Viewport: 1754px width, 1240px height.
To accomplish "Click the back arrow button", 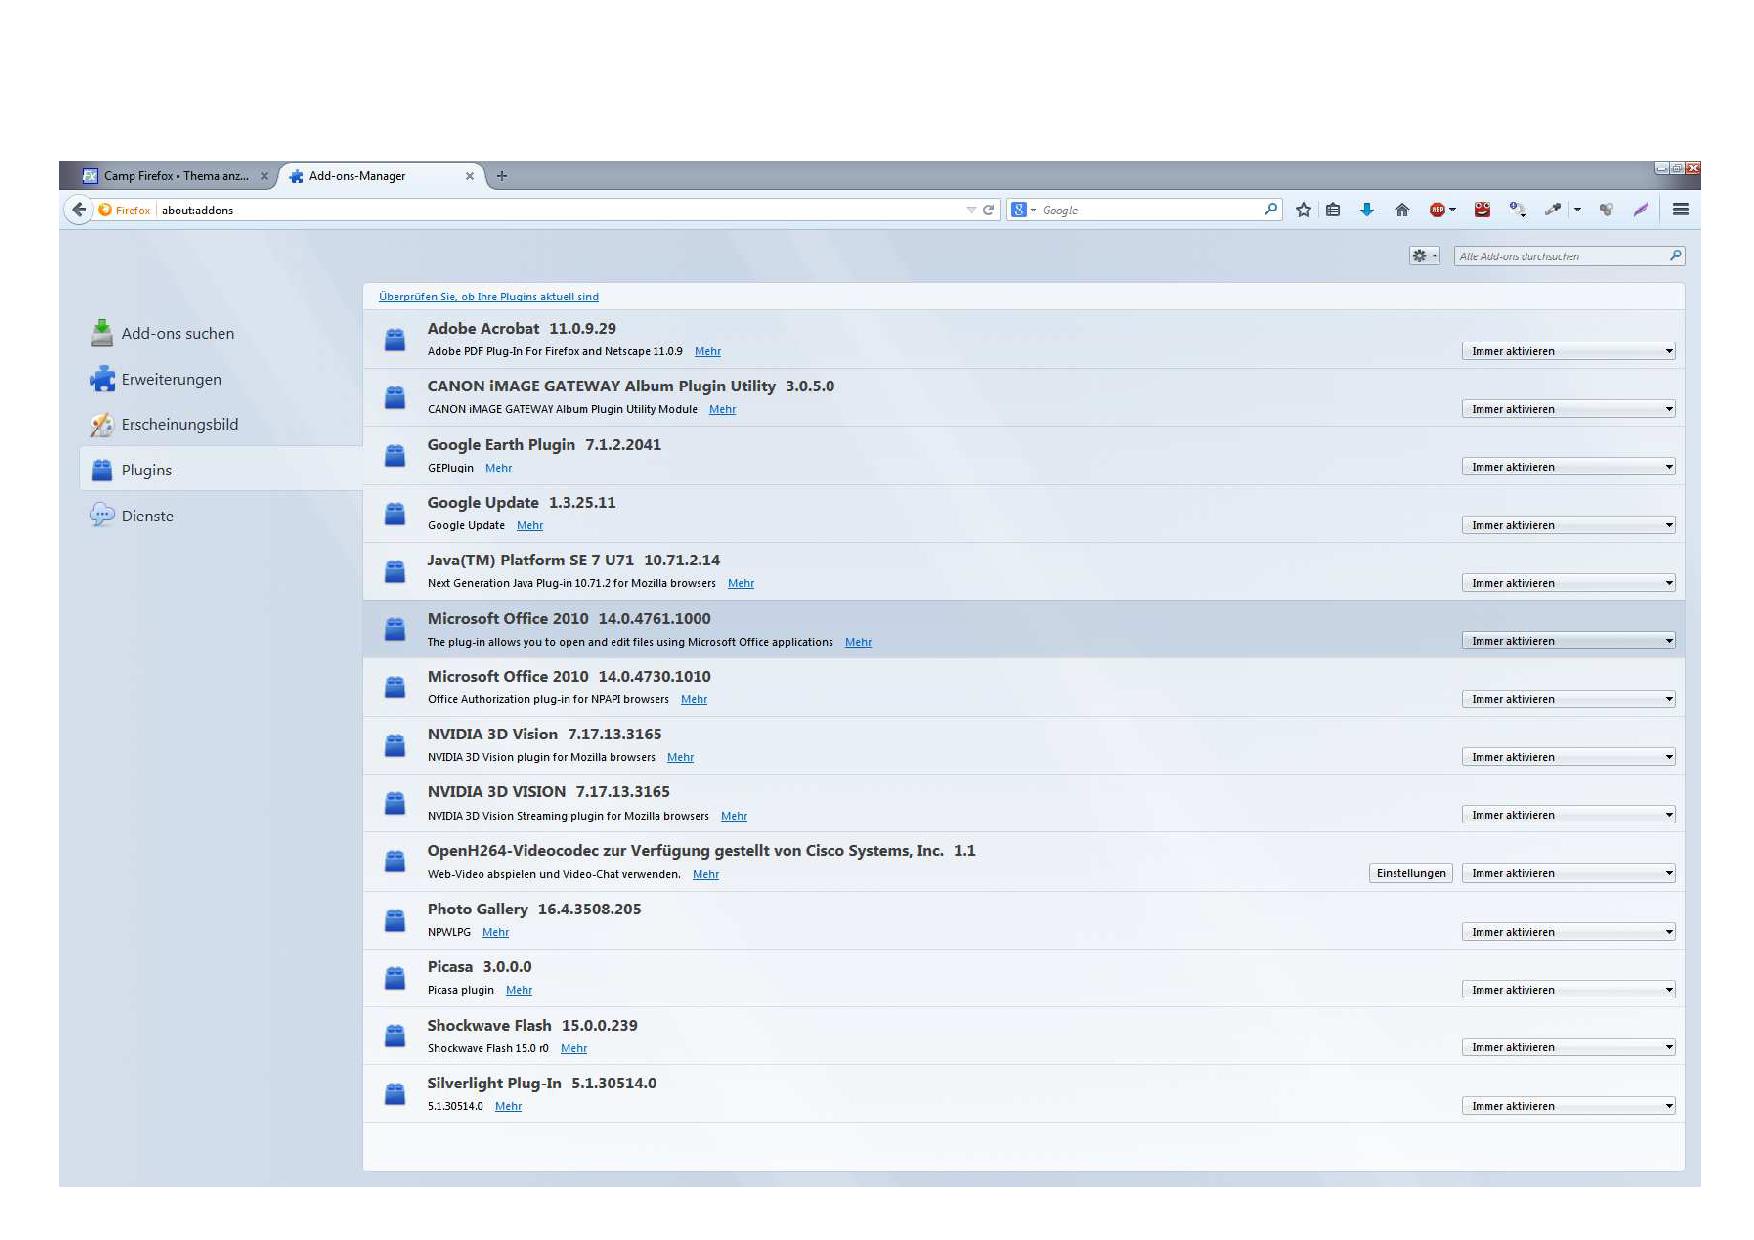I will 79,210.
